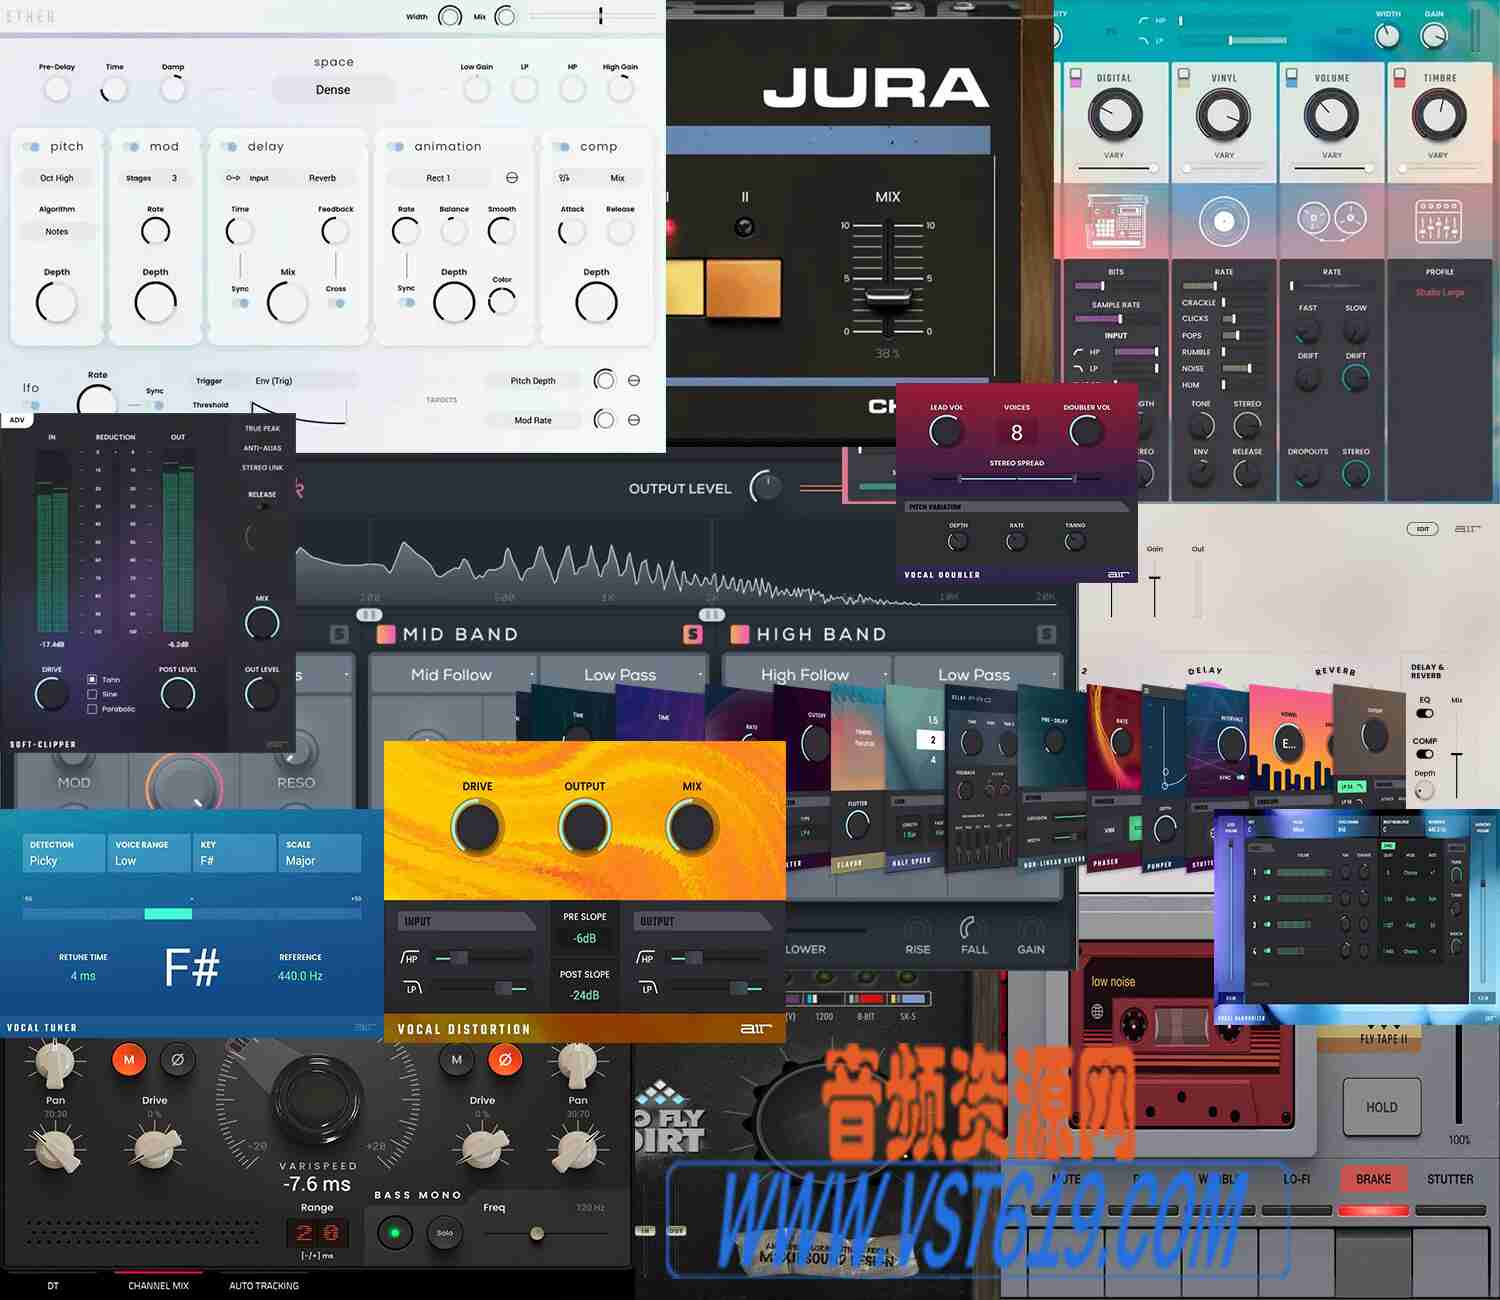1500x1300 pixels.
Task: Click the AIR logo on the Vocal Doubler panel
Action: 1120,574
